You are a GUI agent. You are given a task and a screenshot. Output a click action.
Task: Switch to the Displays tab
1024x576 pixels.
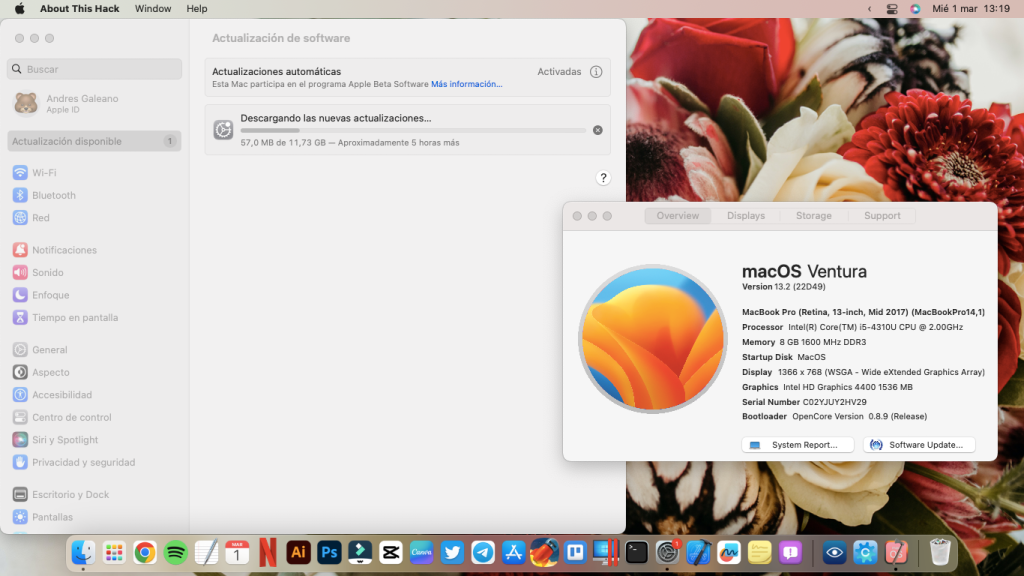pos(746,216)
